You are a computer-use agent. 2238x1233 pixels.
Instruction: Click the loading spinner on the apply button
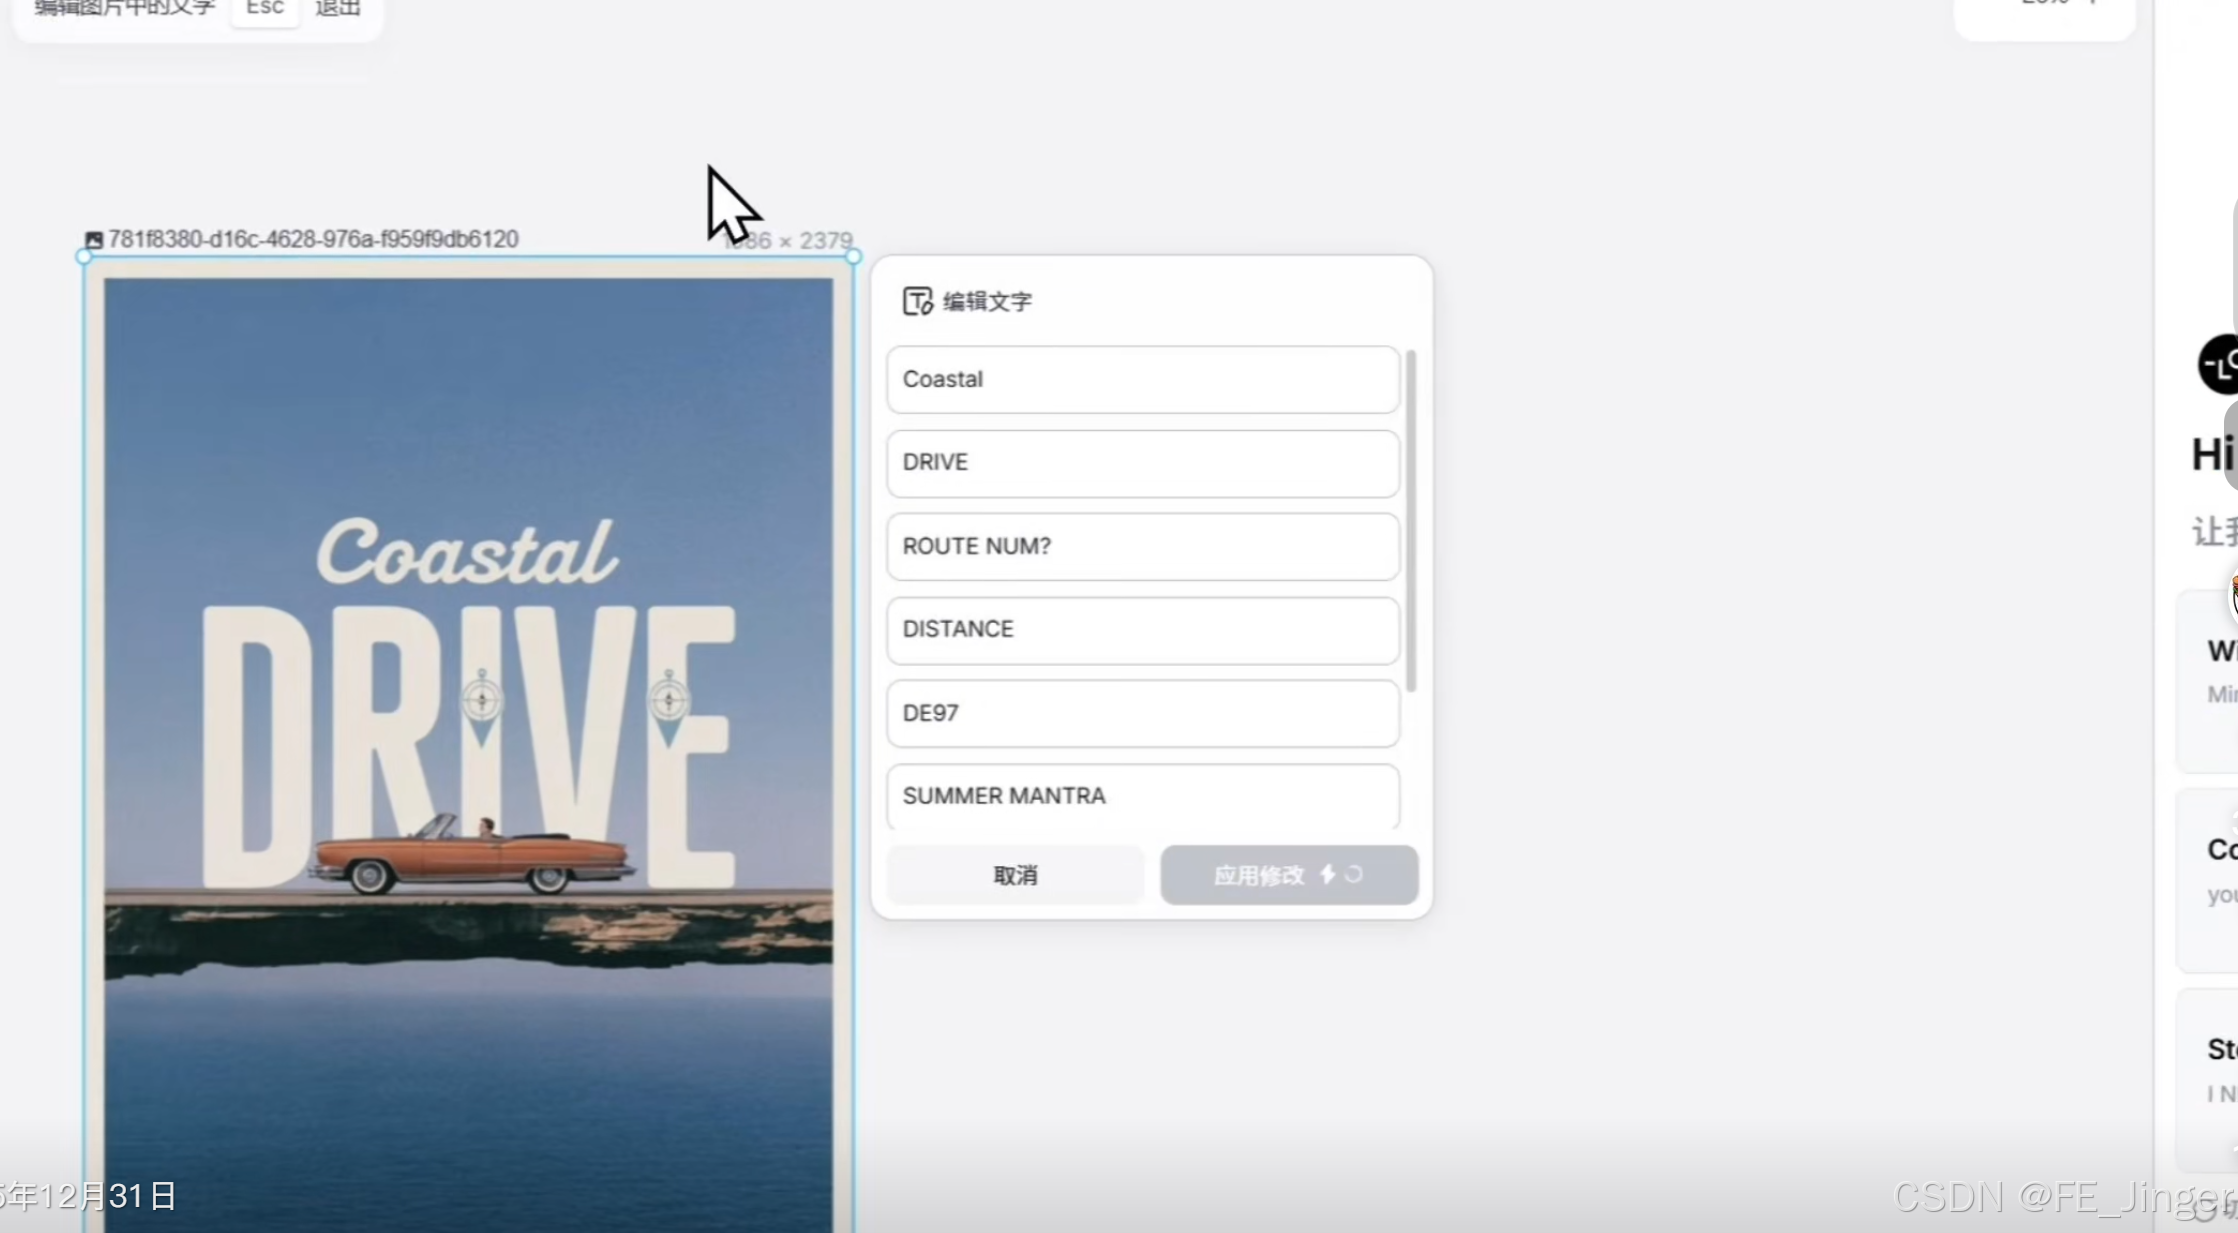pos(1354,875)
